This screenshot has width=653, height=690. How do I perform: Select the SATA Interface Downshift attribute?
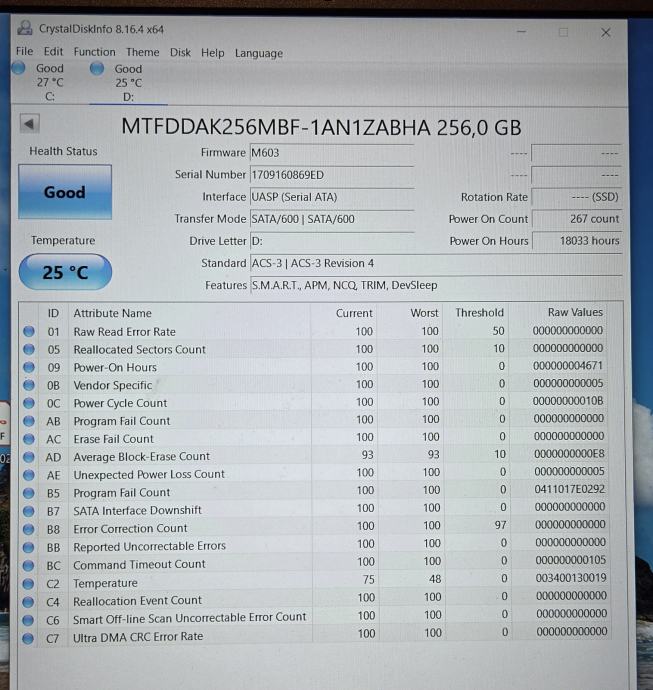[x=315, y=510]
